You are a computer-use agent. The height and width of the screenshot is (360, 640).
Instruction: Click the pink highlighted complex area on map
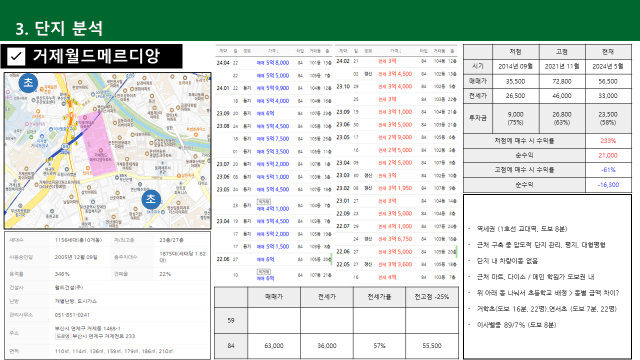coord(99,144)
